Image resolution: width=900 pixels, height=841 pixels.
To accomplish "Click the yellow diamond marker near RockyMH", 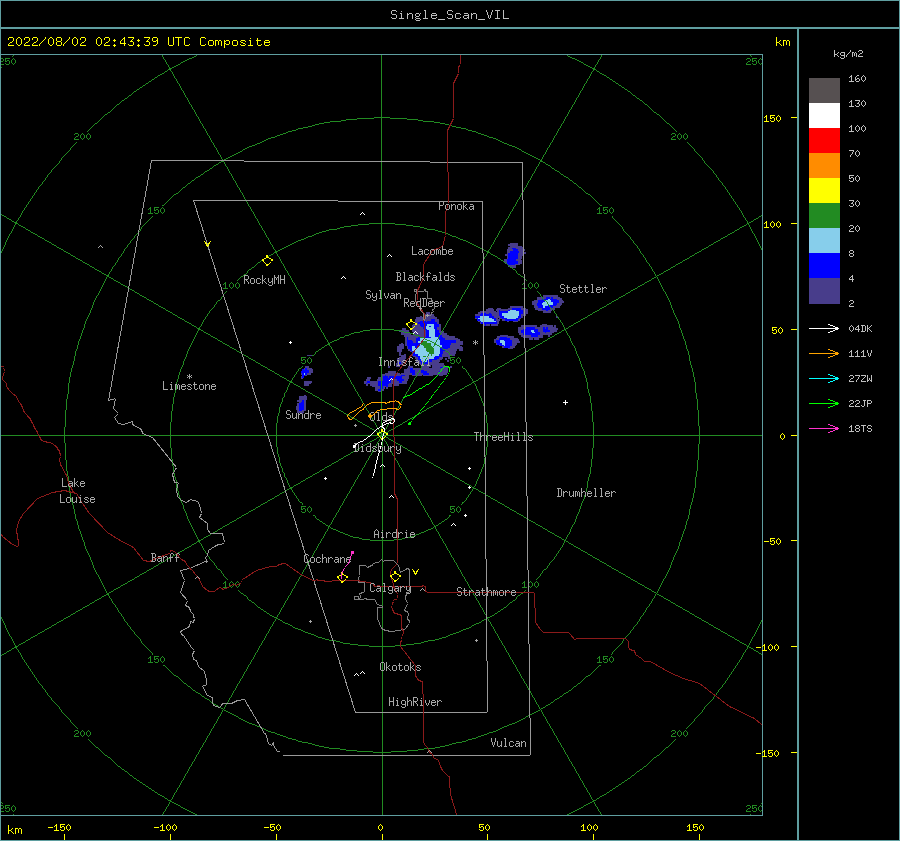I will [x=267, y=261].
